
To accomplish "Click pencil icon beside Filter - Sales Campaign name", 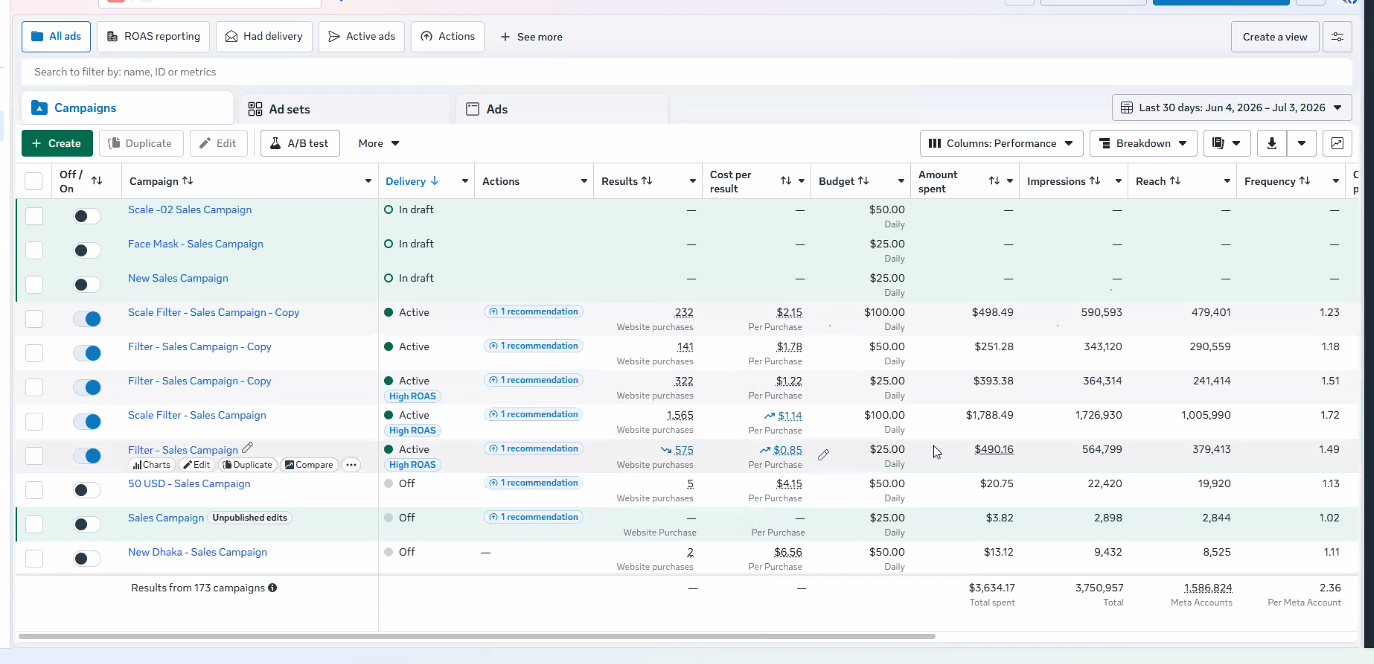I will 247,449.
